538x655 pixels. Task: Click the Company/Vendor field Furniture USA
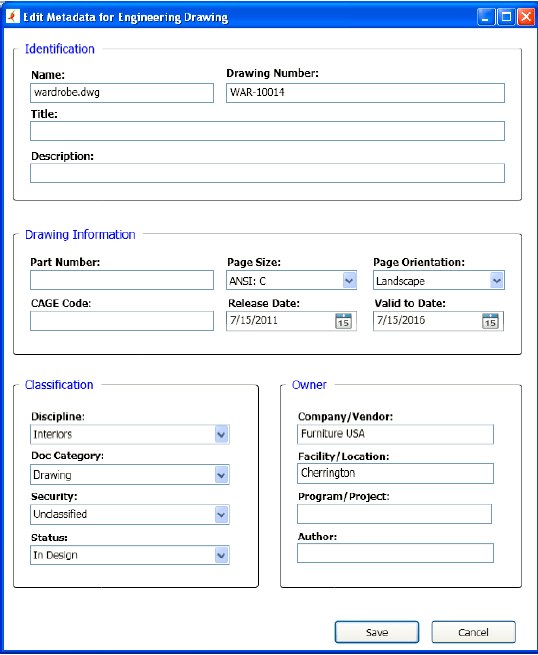[396, 434]
